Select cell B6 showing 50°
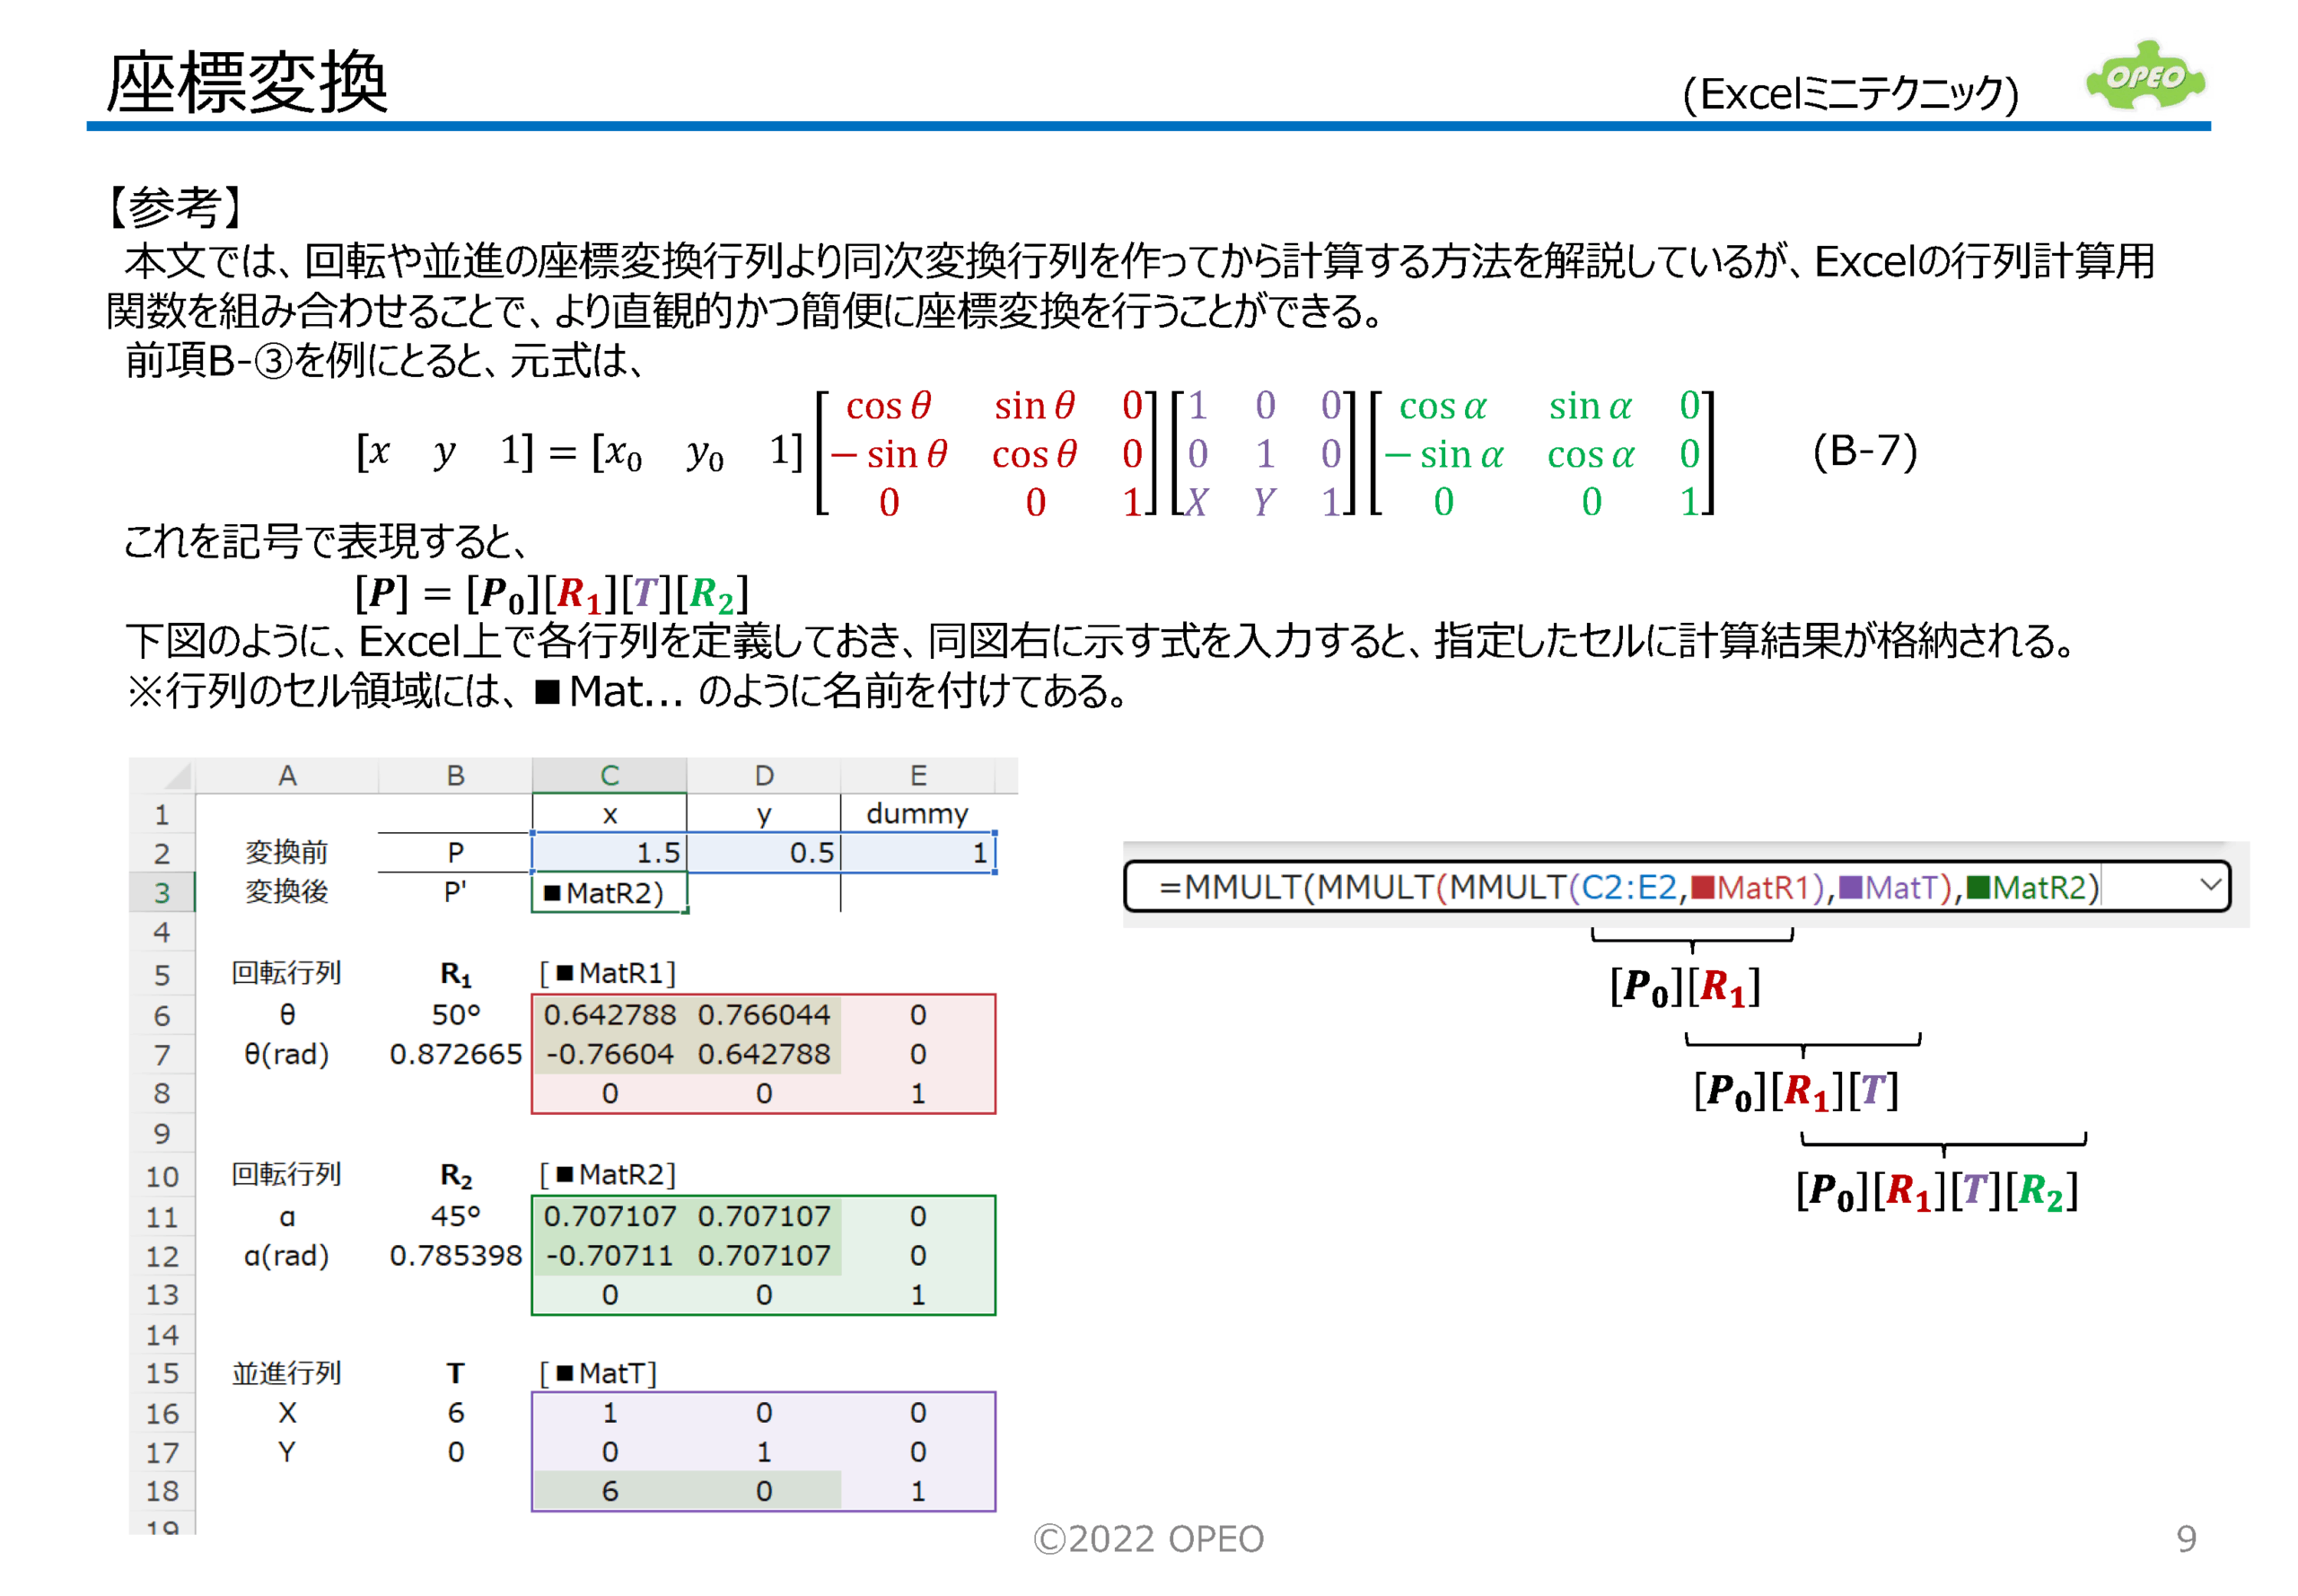Image resolution: width=2298 pixels, height=1596 pixels. point(455,1014)
